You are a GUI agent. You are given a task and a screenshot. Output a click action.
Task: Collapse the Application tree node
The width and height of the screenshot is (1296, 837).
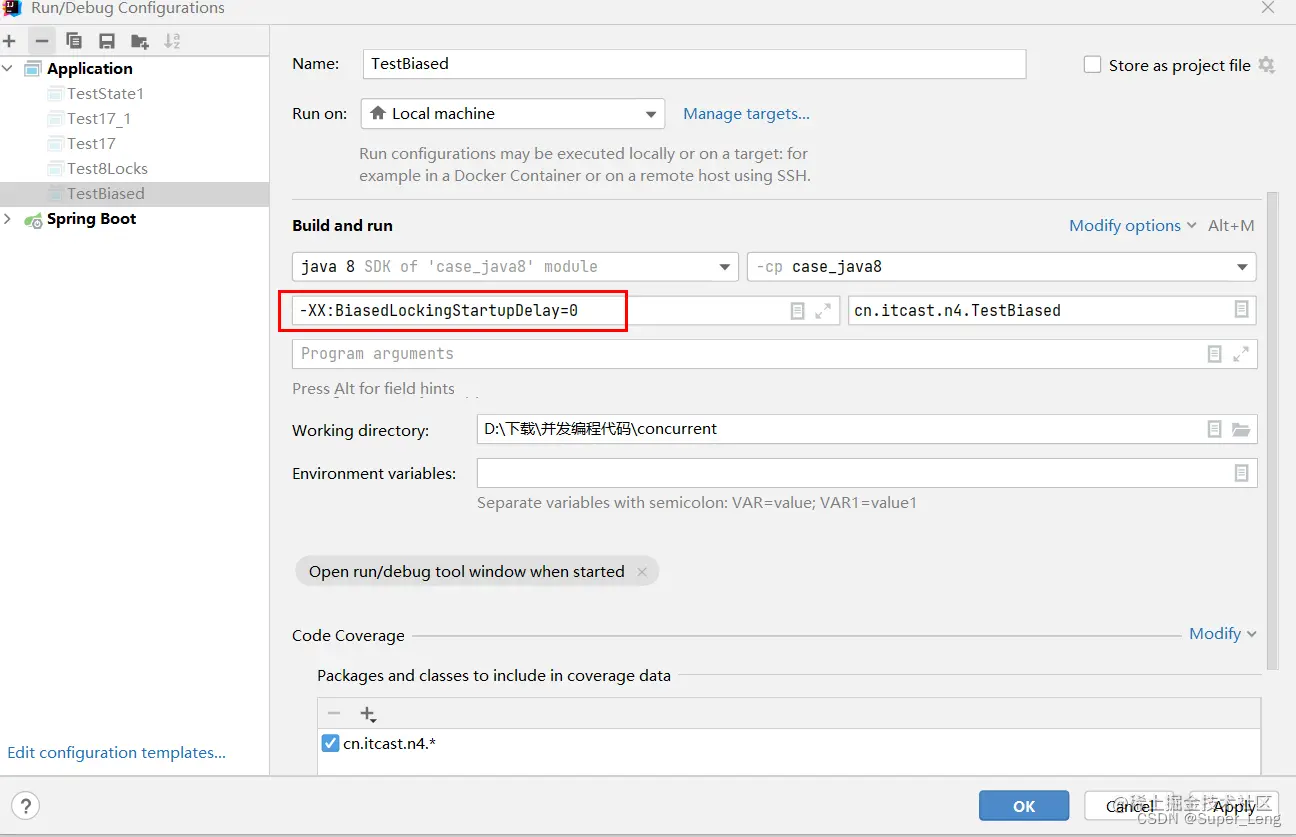point(8,68)
